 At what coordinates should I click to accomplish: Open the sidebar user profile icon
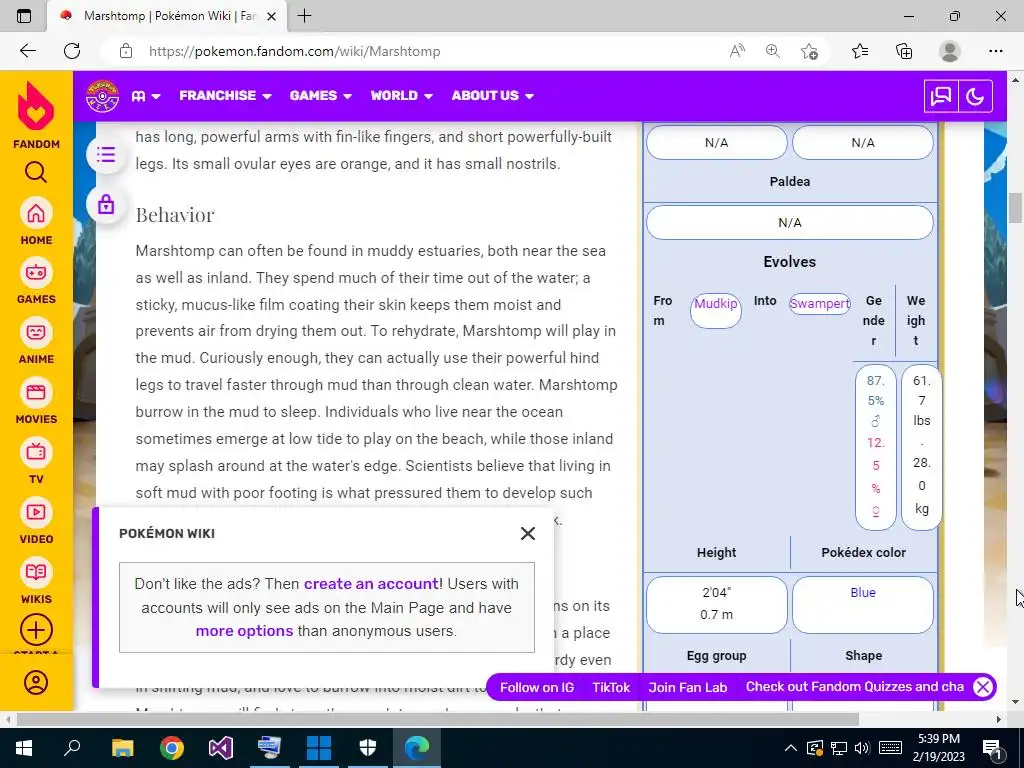pyautogui.click(x=36, y=682)
